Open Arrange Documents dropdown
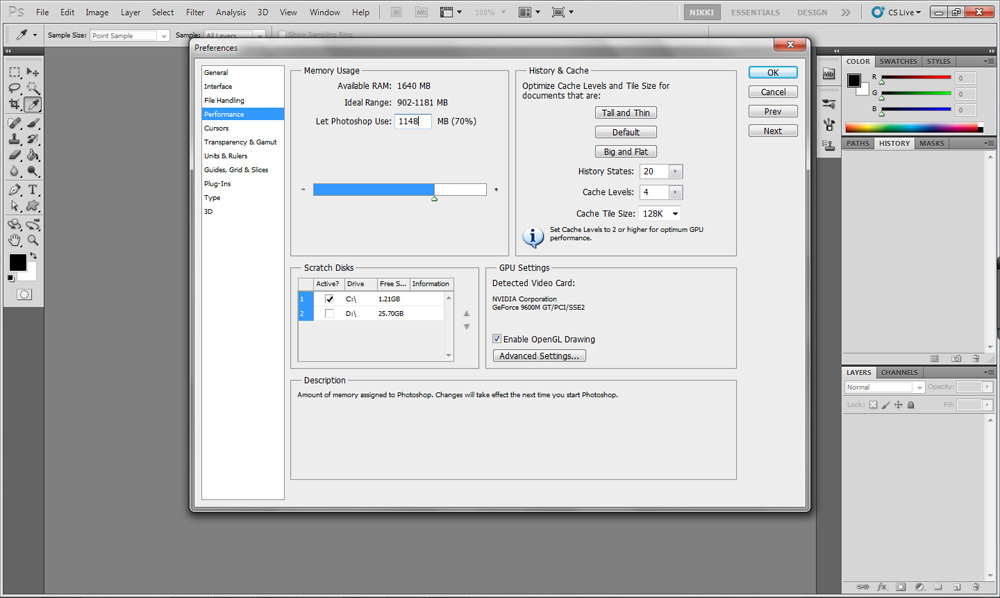The width and height of the screenshot is (1000, 598). [x=529, y=12]
